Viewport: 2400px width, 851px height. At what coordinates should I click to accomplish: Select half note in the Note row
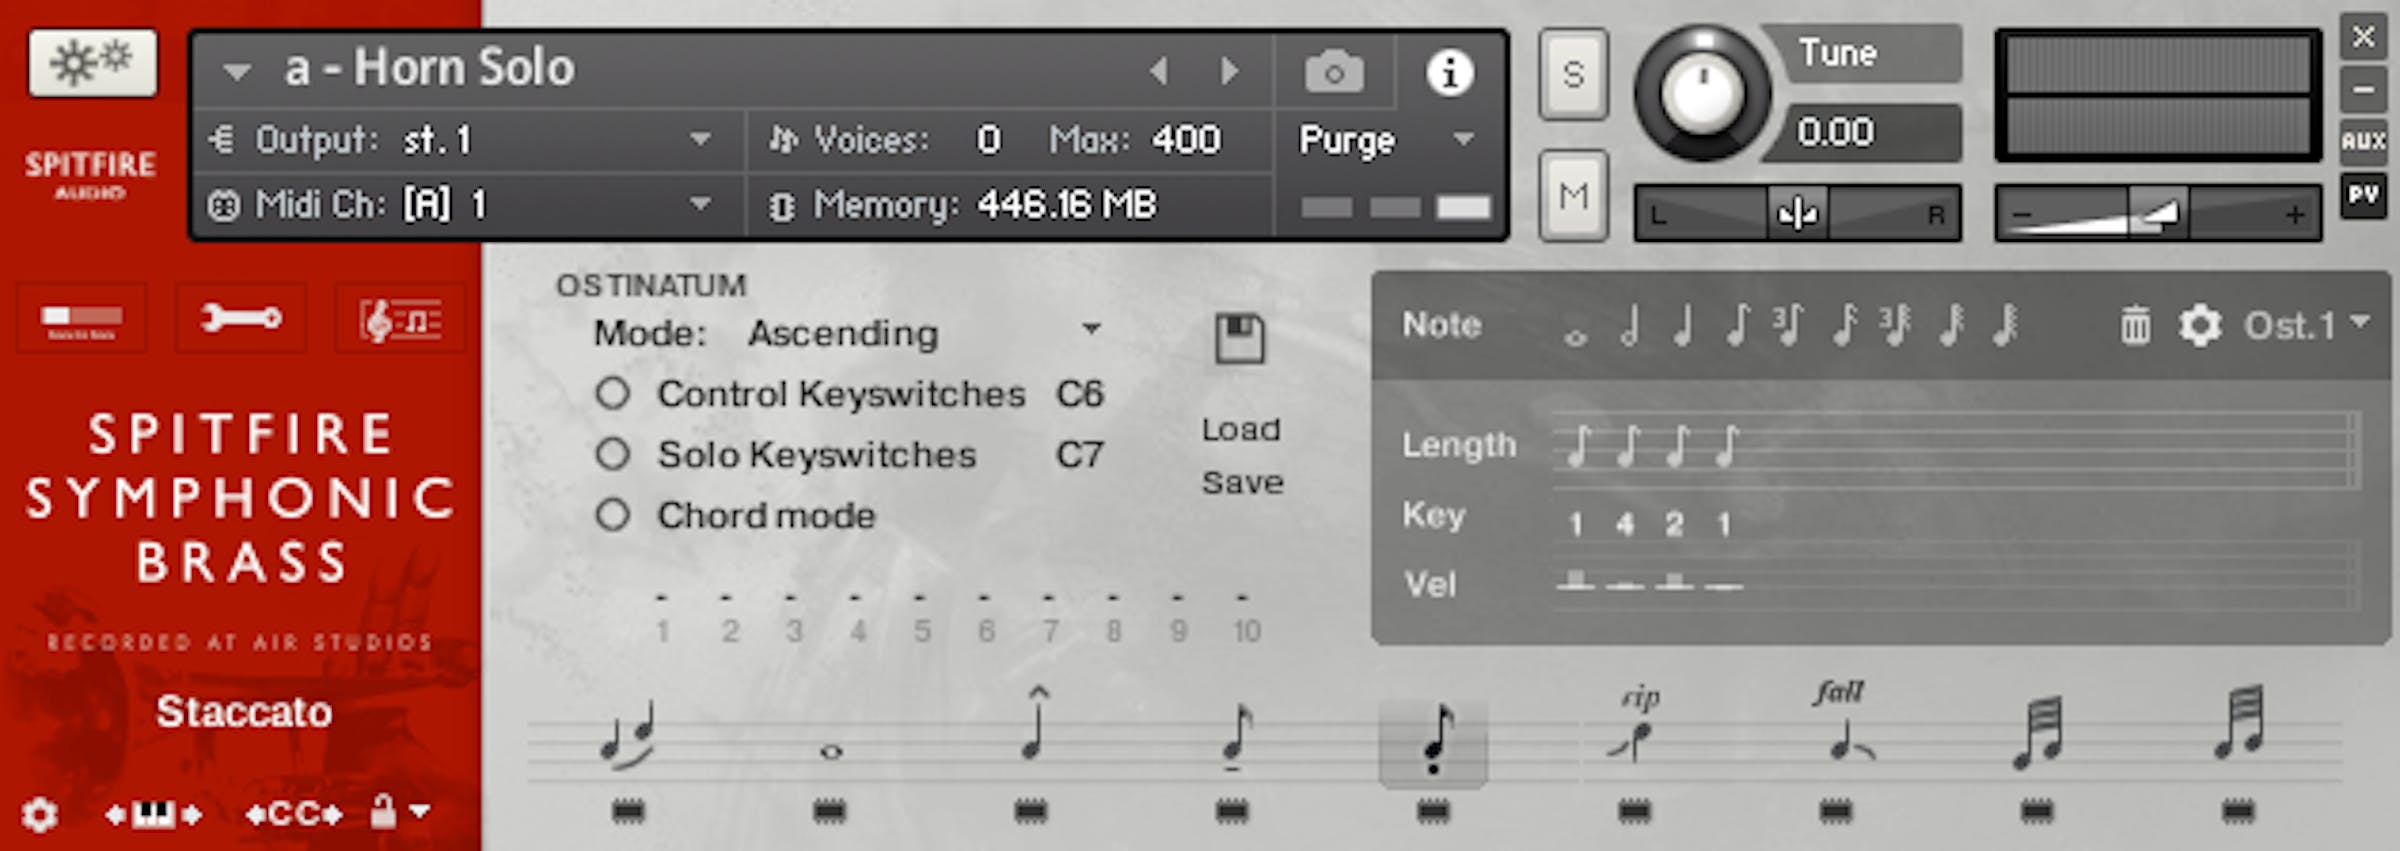[x=1630, y=325]
